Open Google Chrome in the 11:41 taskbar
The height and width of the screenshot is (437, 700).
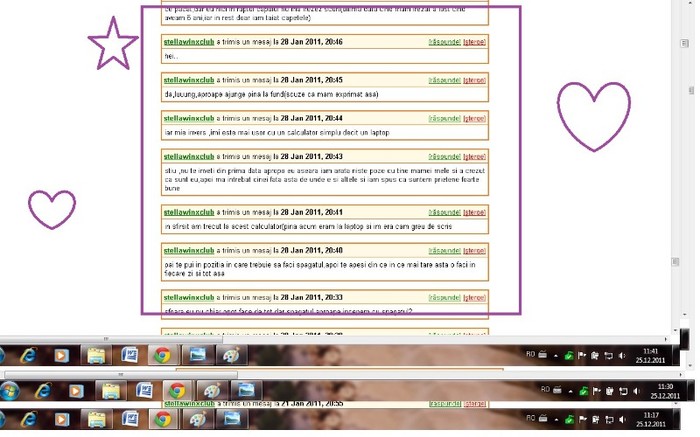(161, 355)
